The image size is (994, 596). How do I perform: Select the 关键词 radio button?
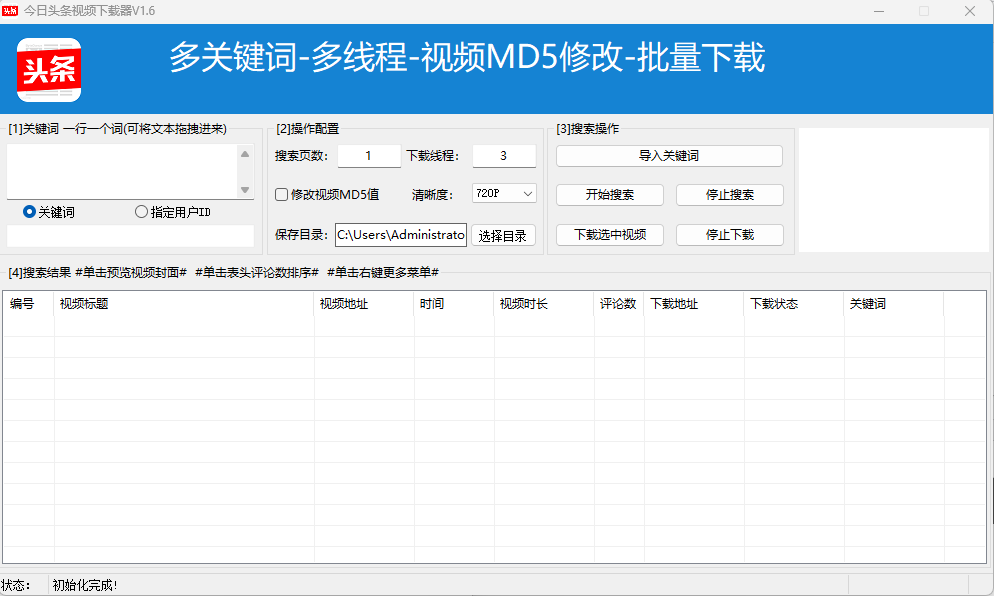tap(29, 212)
